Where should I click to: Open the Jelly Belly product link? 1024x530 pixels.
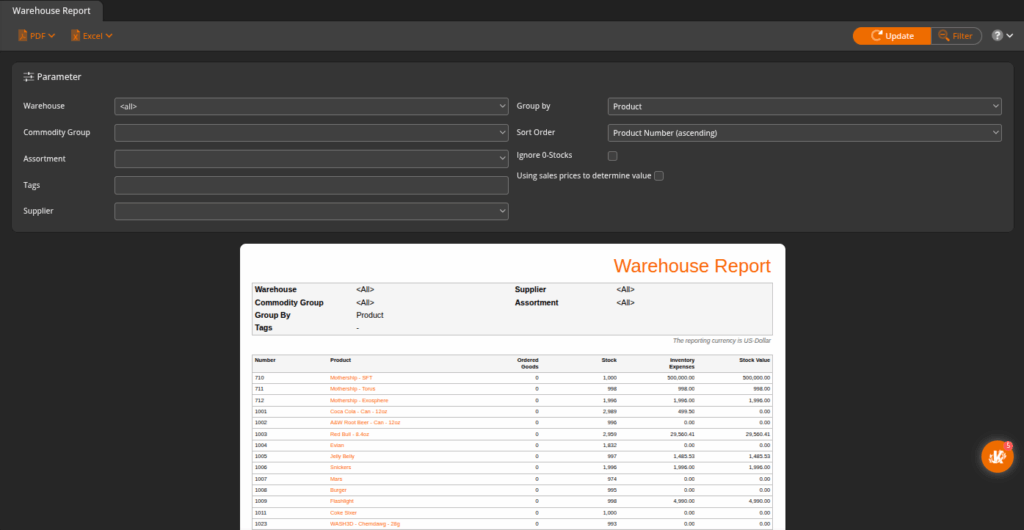point(342,456)
